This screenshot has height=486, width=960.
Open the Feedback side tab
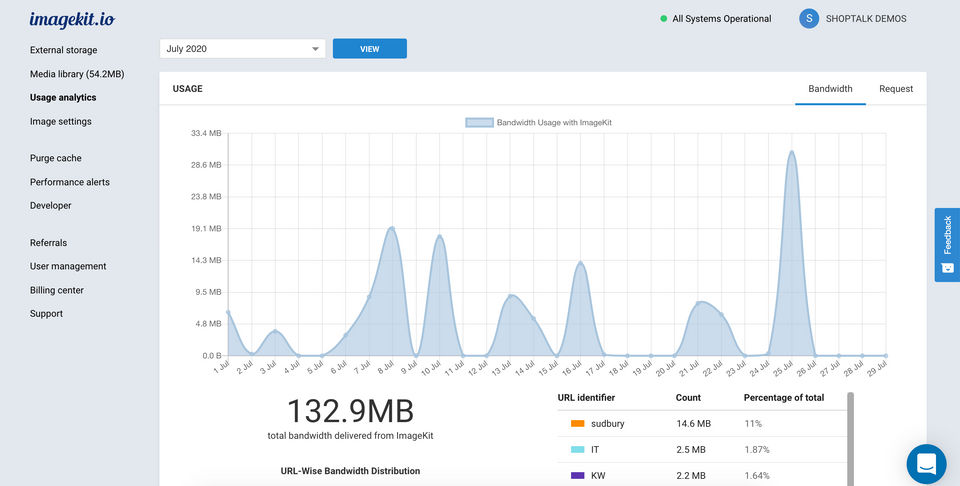pos(947,244)
